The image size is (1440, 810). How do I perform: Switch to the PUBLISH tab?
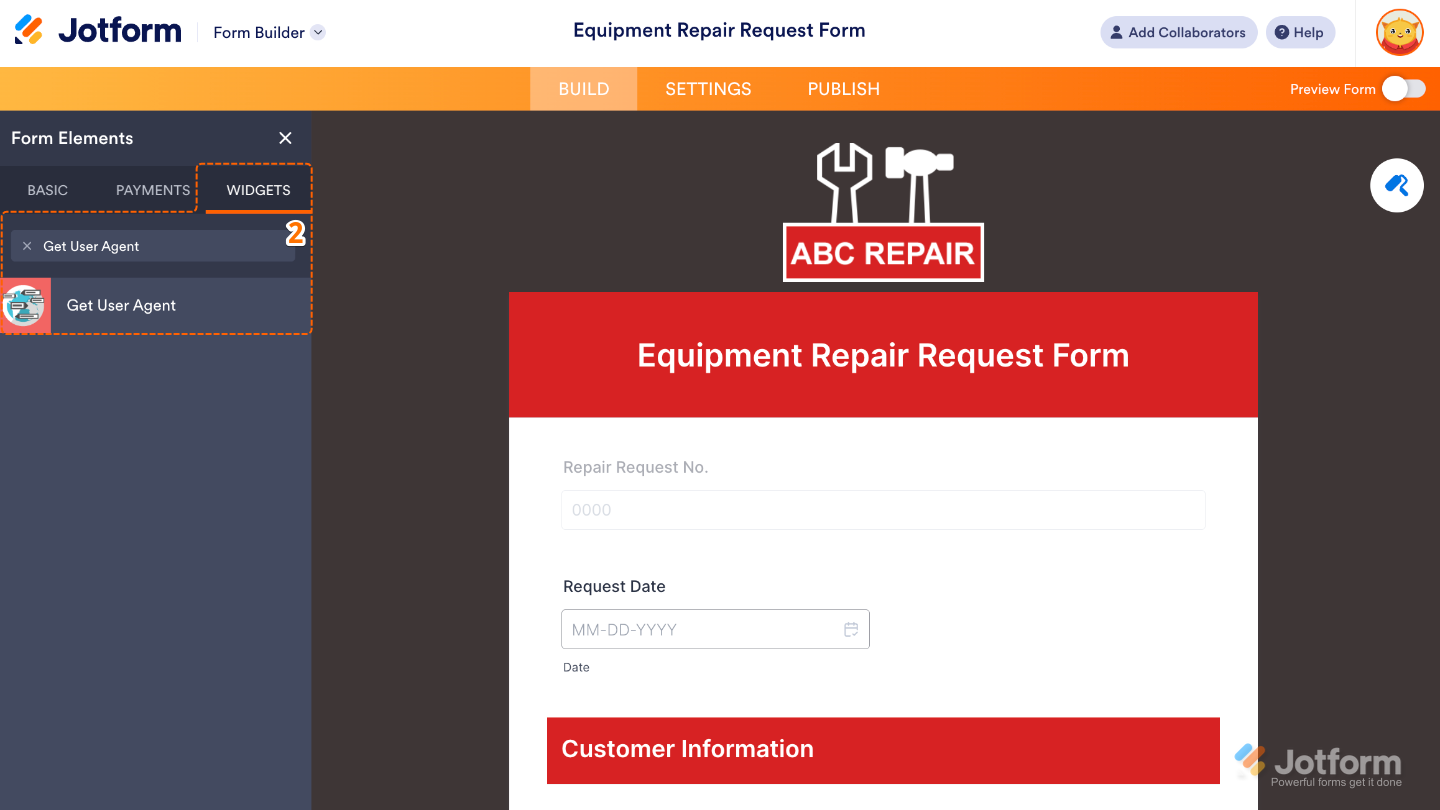[x=843, y=89]
